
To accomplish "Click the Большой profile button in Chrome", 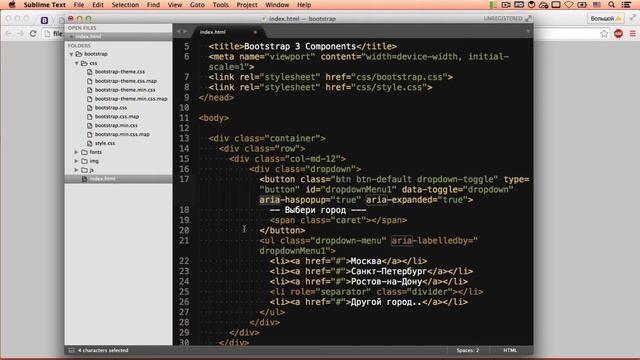I will click(x=605, y=18).
